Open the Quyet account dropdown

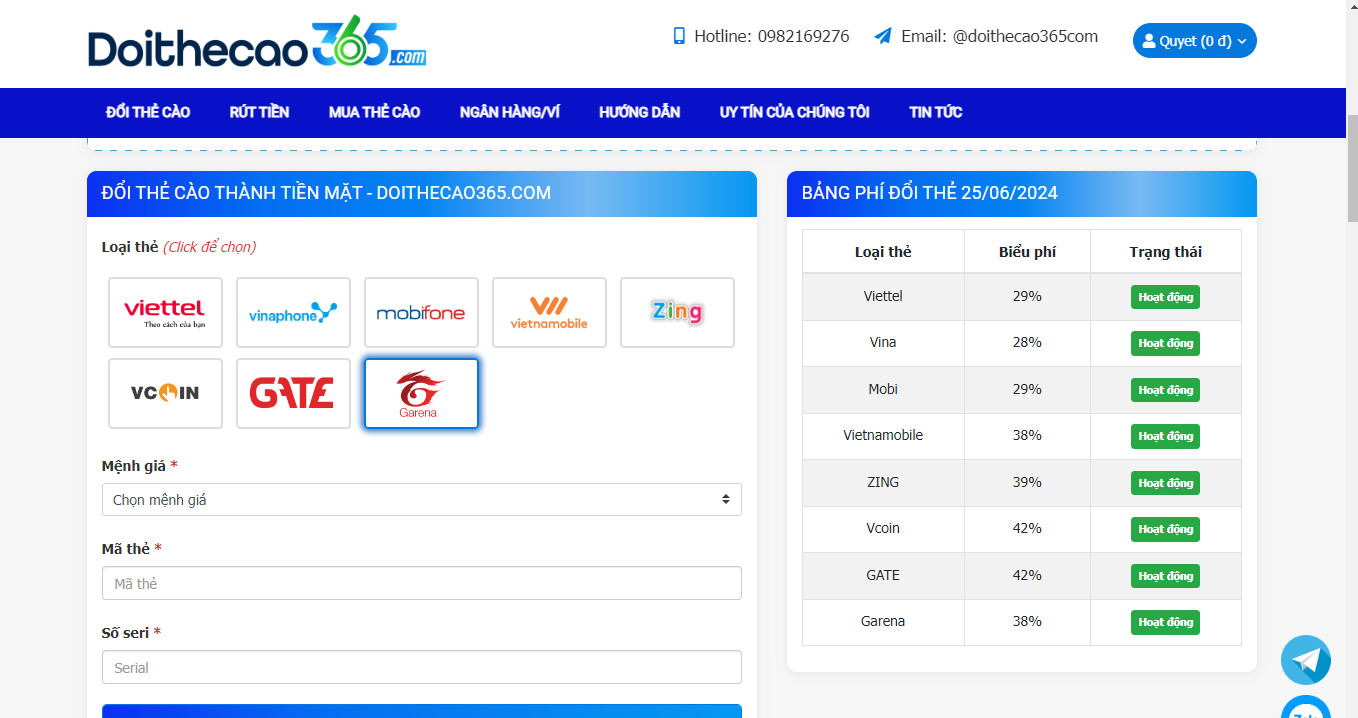(1195, 41)
